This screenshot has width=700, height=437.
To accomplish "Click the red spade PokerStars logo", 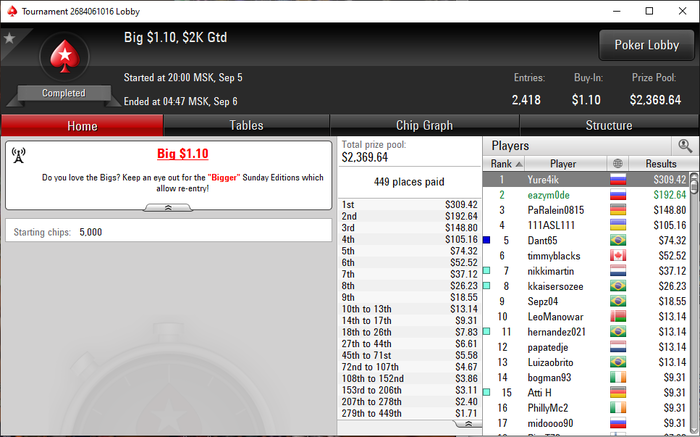I will point(65,57).
